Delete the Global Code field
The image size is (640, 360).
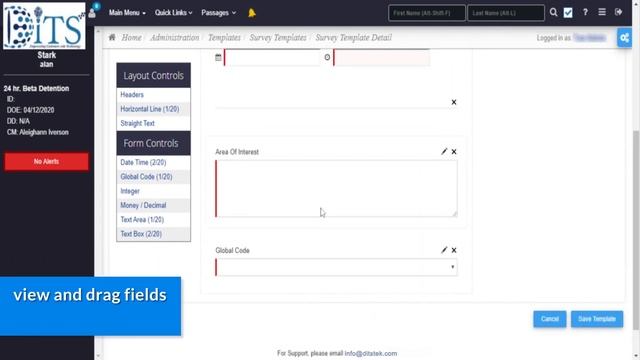click(x=454, y=250)
